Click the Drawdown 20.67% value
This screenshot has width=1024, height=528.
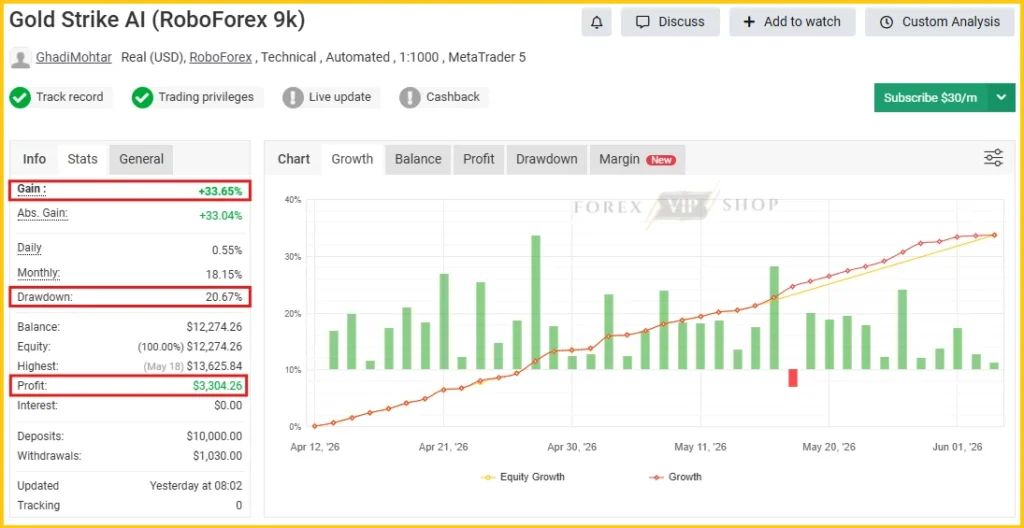[223, 297]
